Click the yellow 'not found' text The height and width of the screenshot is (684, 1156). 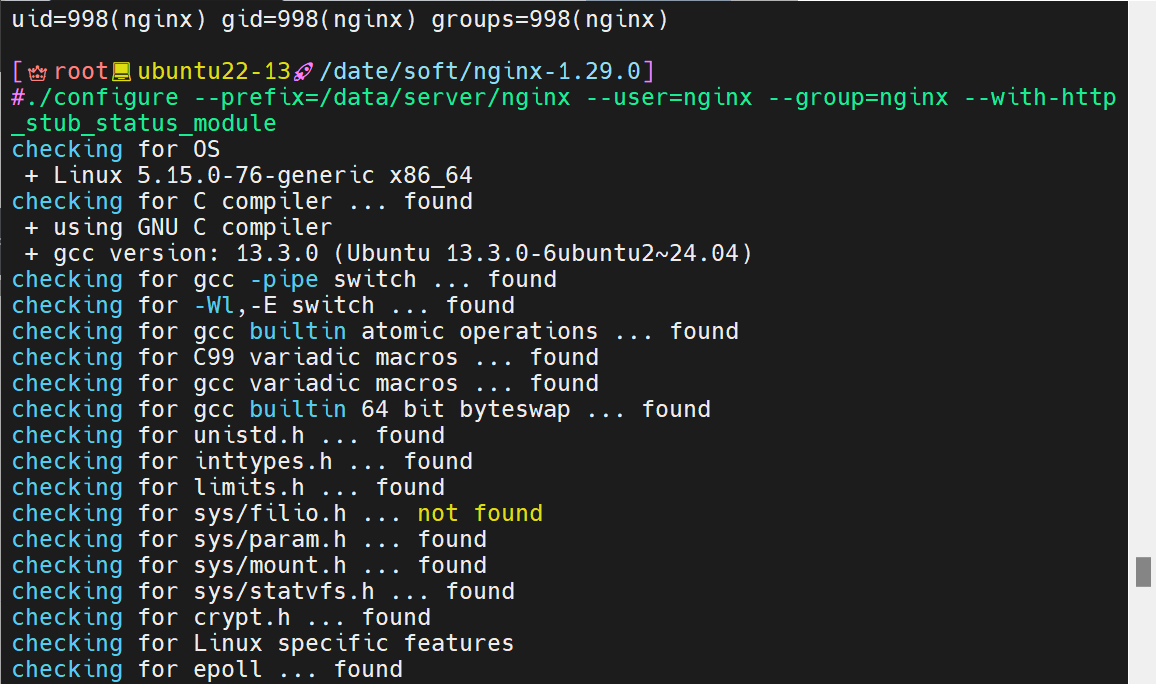[480, 513]
